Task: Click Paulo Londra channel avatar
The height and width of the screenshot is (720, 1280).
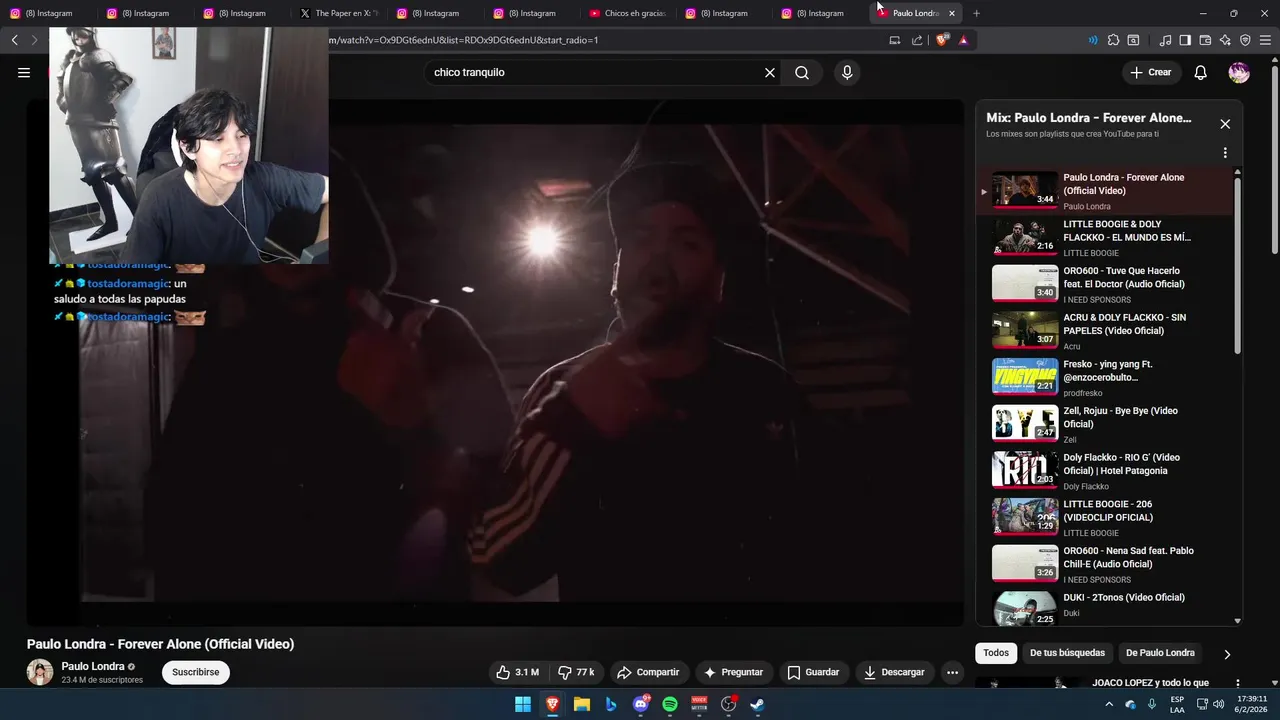Action: click(40, 672)
